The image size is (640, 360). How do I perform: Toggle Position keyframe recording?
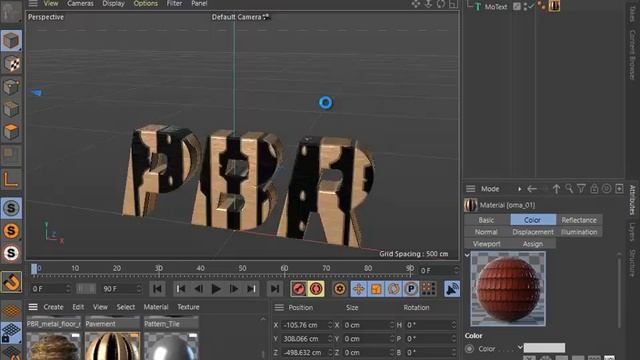coord(358,289)
